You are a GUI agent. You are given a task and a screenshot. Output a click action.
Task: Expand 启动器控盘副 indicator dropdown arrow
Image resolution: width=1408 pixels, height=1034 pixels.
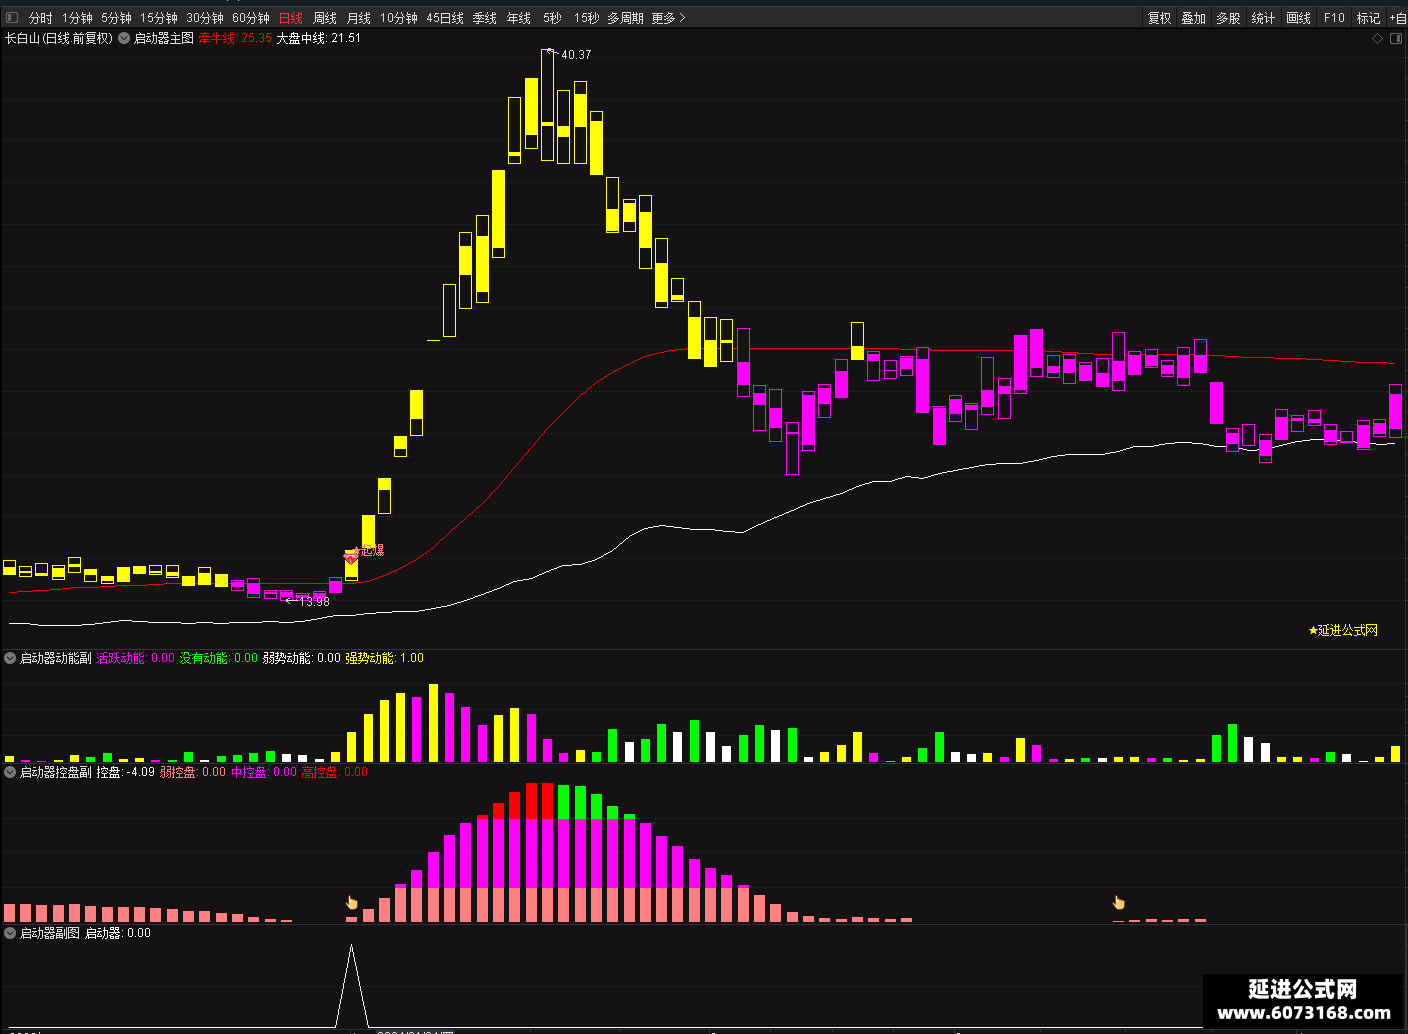click(x=10, y=772)
